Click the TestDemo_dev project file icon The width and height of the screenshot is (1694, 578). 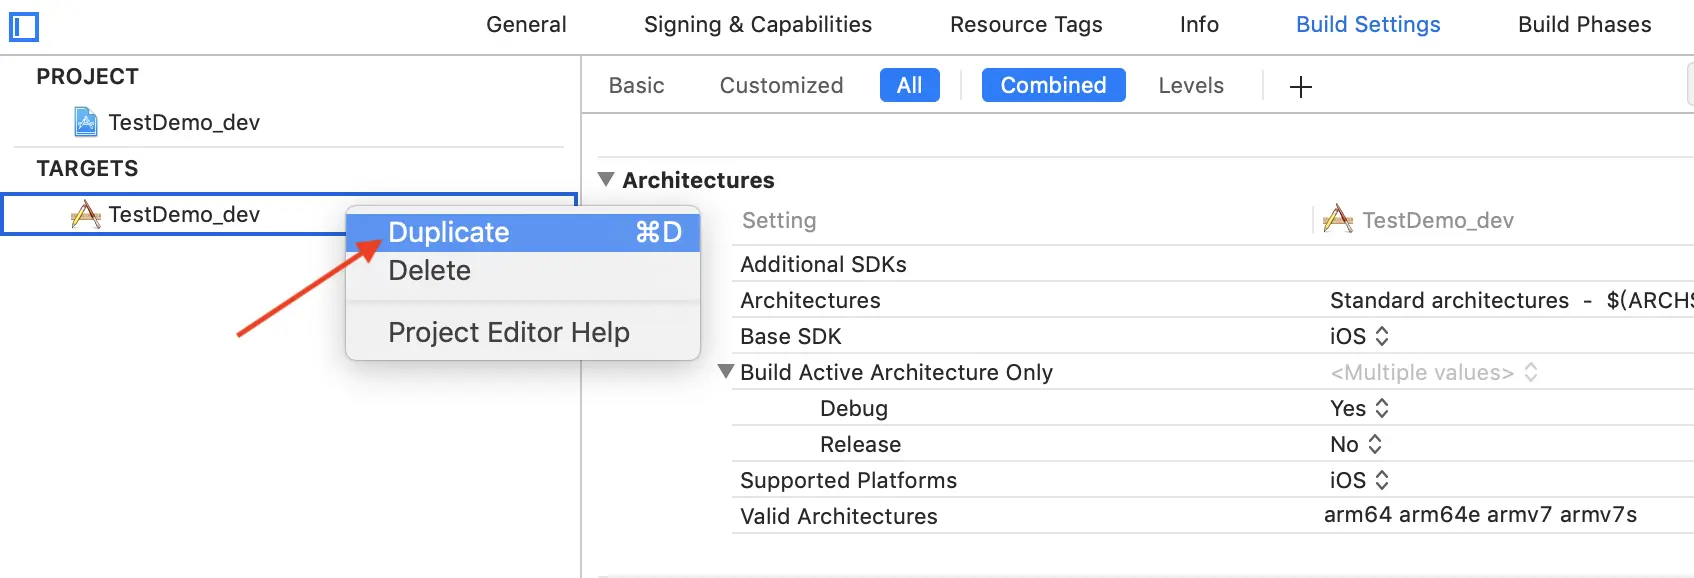86,122
